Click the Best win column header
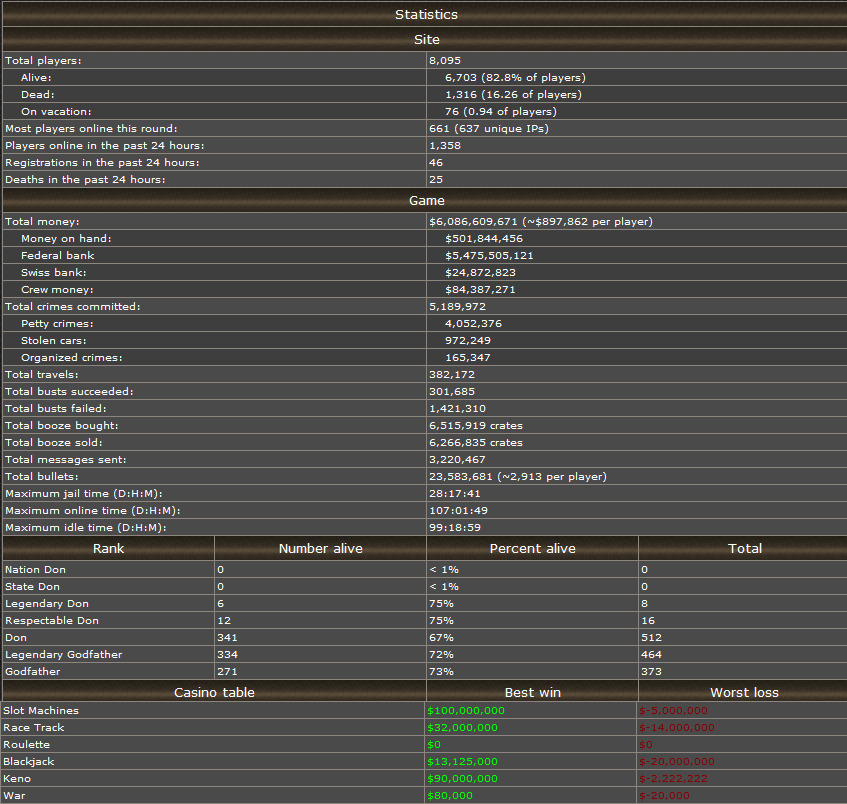847x804 pixels. [x=533, y=693]
